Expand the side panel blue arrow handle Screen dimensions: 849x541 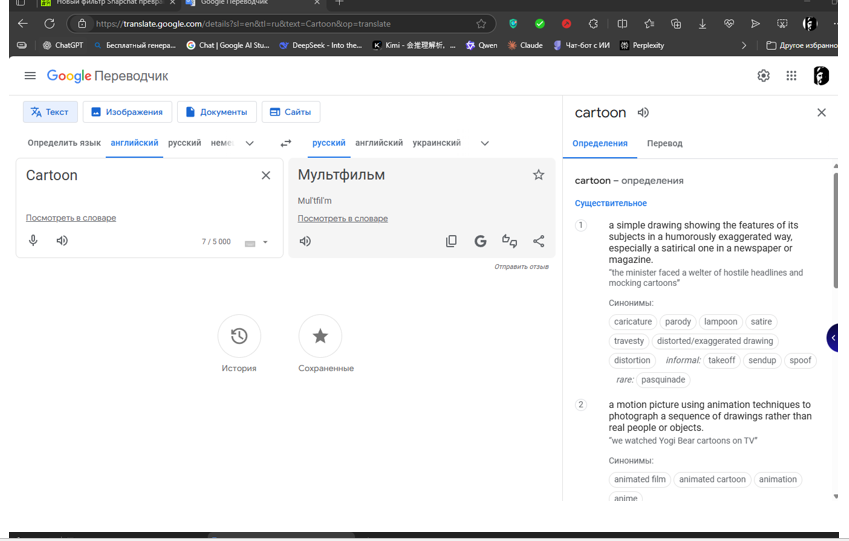[833, 338]
